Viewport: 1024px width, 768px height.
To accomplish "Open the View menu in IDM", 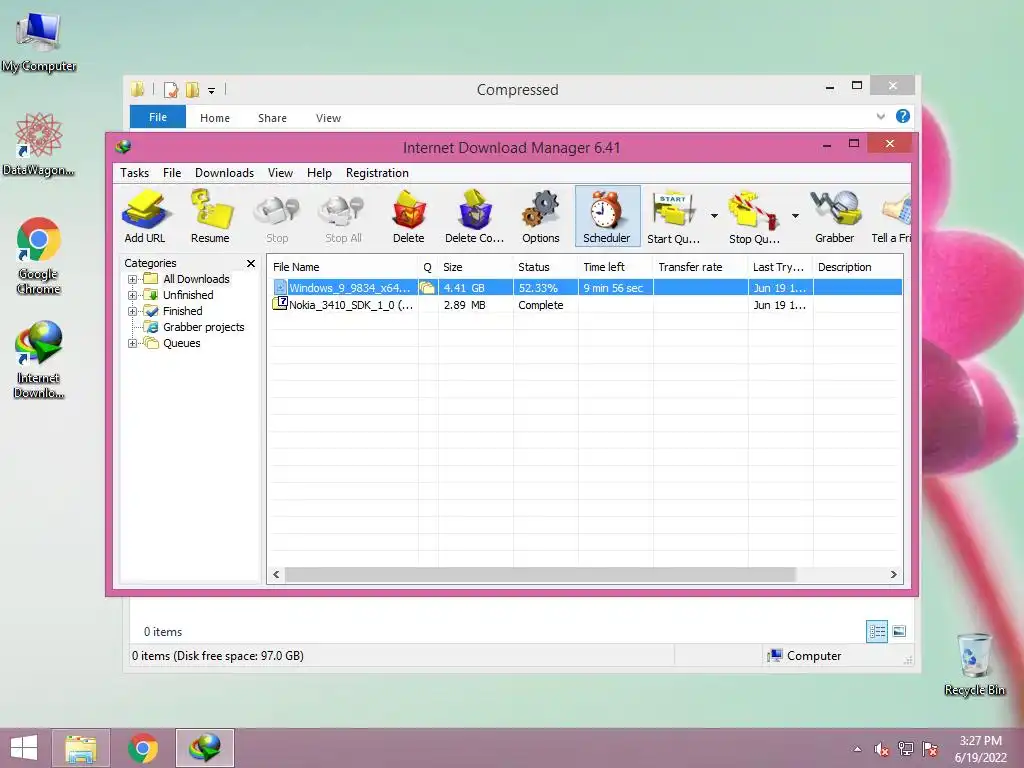I will [280, 173].
